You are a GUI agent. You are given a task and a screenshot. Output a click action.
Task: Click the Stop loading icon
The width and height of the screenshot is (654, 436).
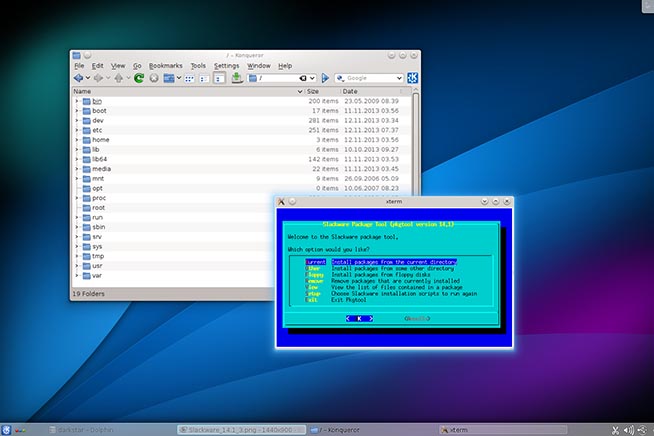coord(154,78)
